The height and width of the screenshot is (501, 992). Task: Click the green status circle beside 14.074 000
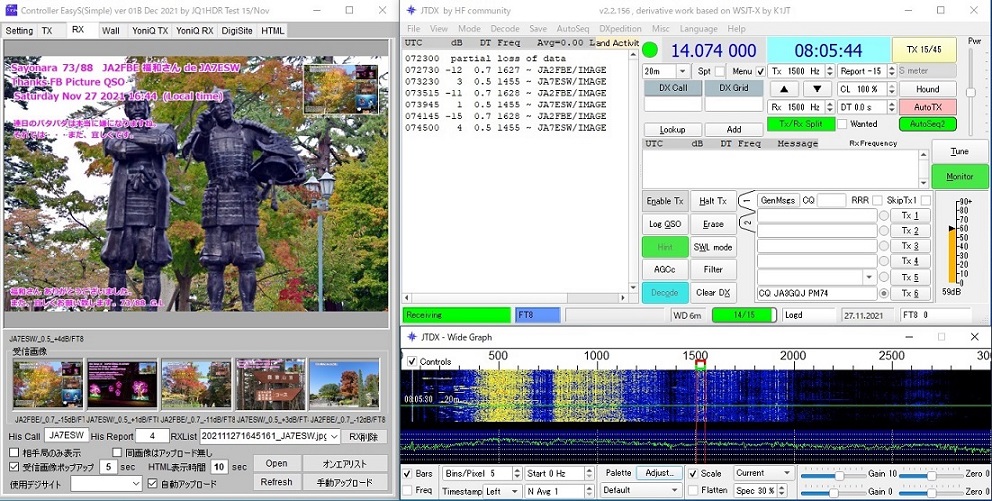pyautogui.click(x=650, y=51)
